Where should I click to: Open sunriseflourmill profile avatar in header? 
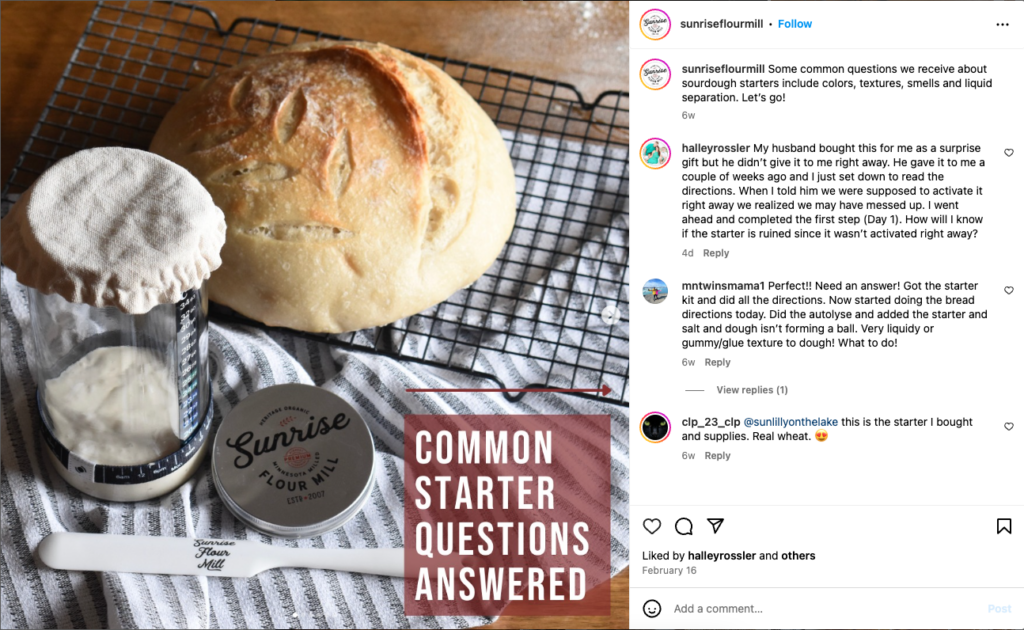[655, 24]
